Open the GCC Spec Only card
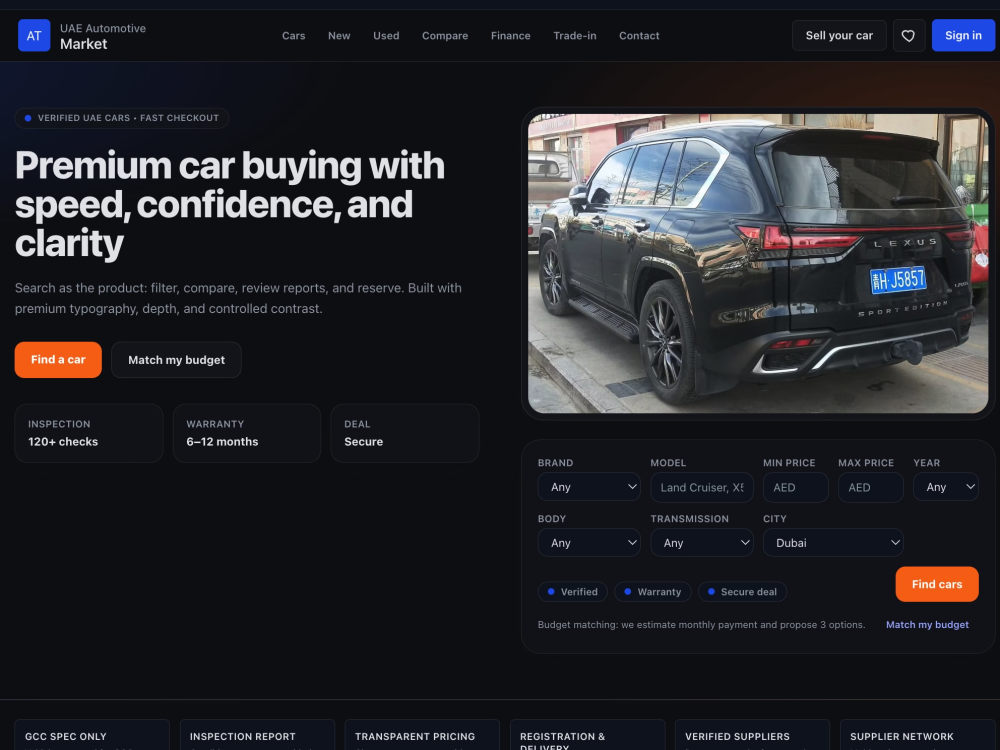1000x750 pixels. tap(92, 735)
